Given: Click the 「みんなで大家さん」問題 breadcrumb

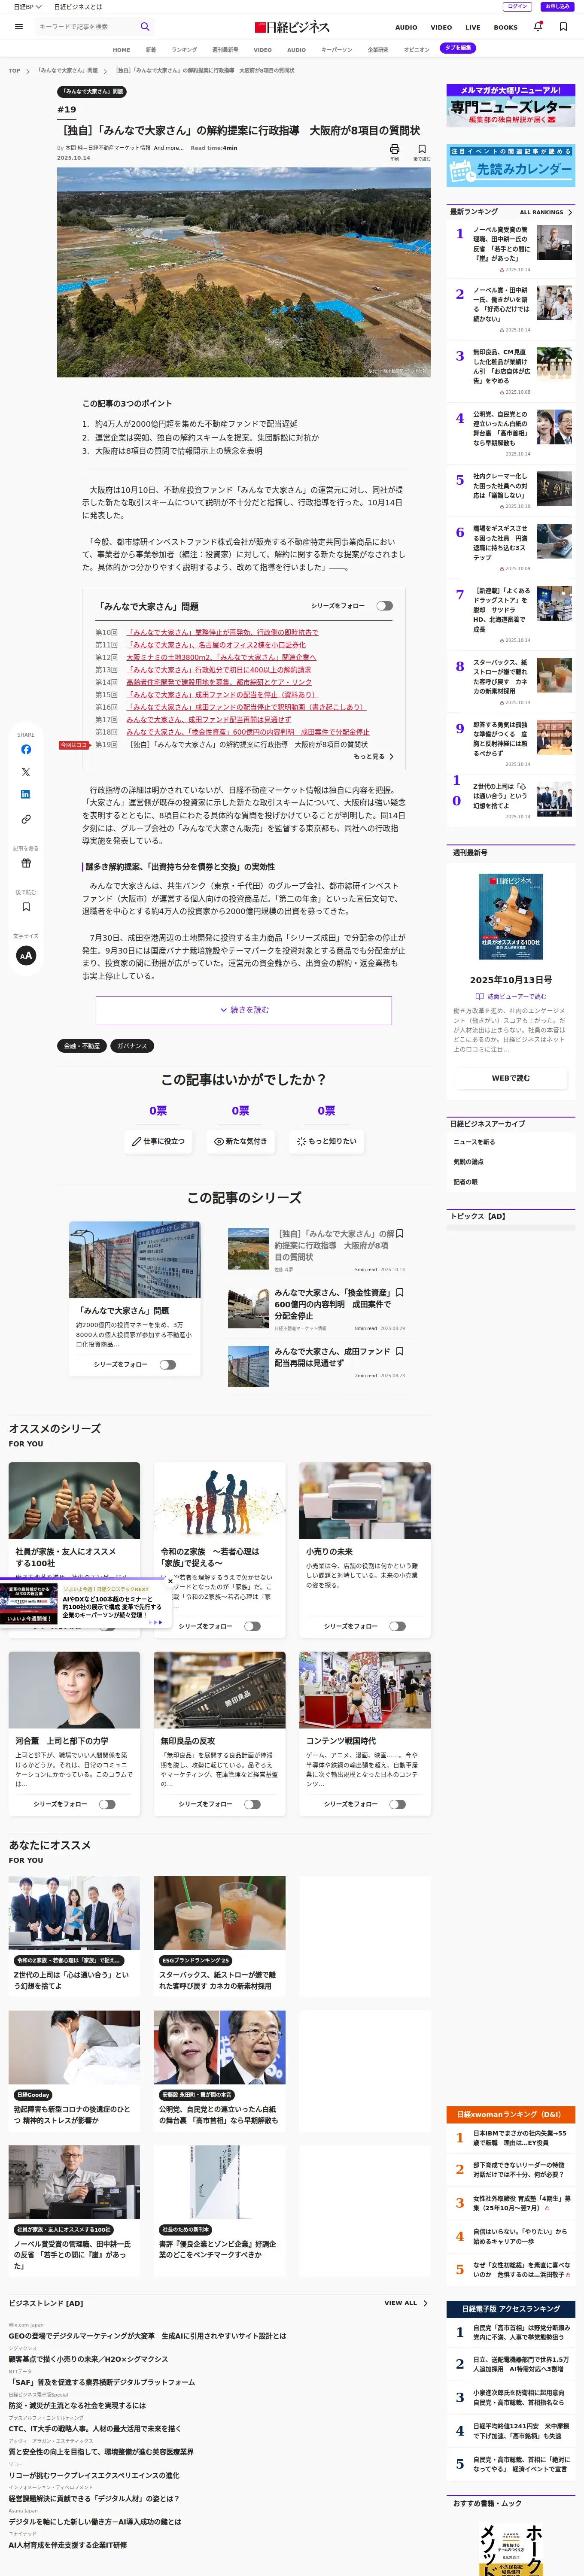Looking at the screenshot, I should coord(68,71).
